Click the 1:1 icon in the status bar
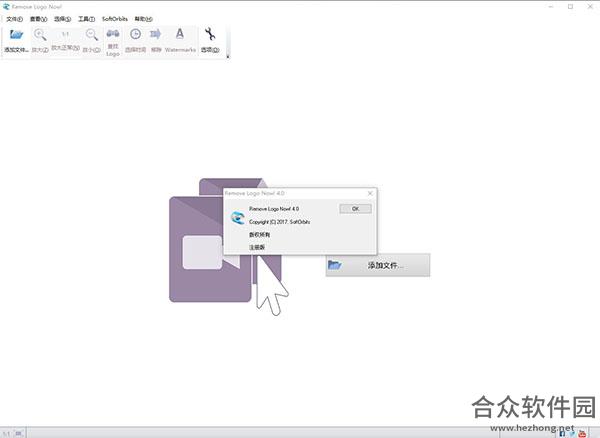This screenshot has width=600, height=438. 7,433
